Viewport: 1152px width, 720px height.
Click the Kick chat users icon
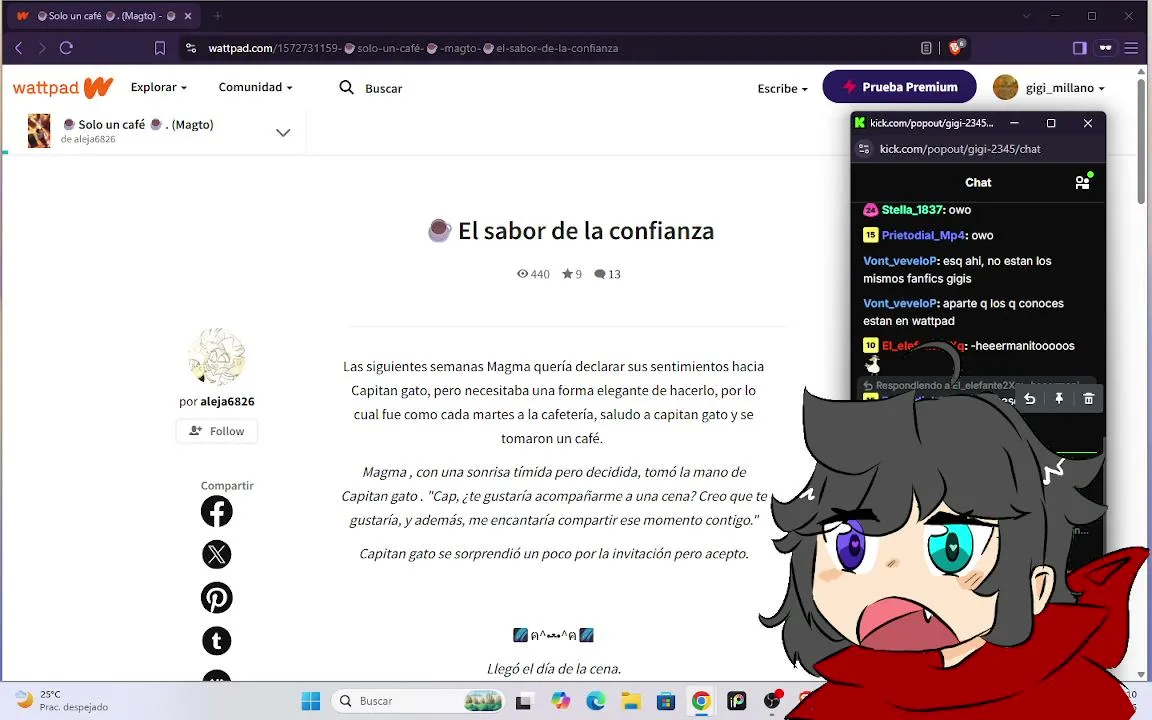click(1083, 182)
